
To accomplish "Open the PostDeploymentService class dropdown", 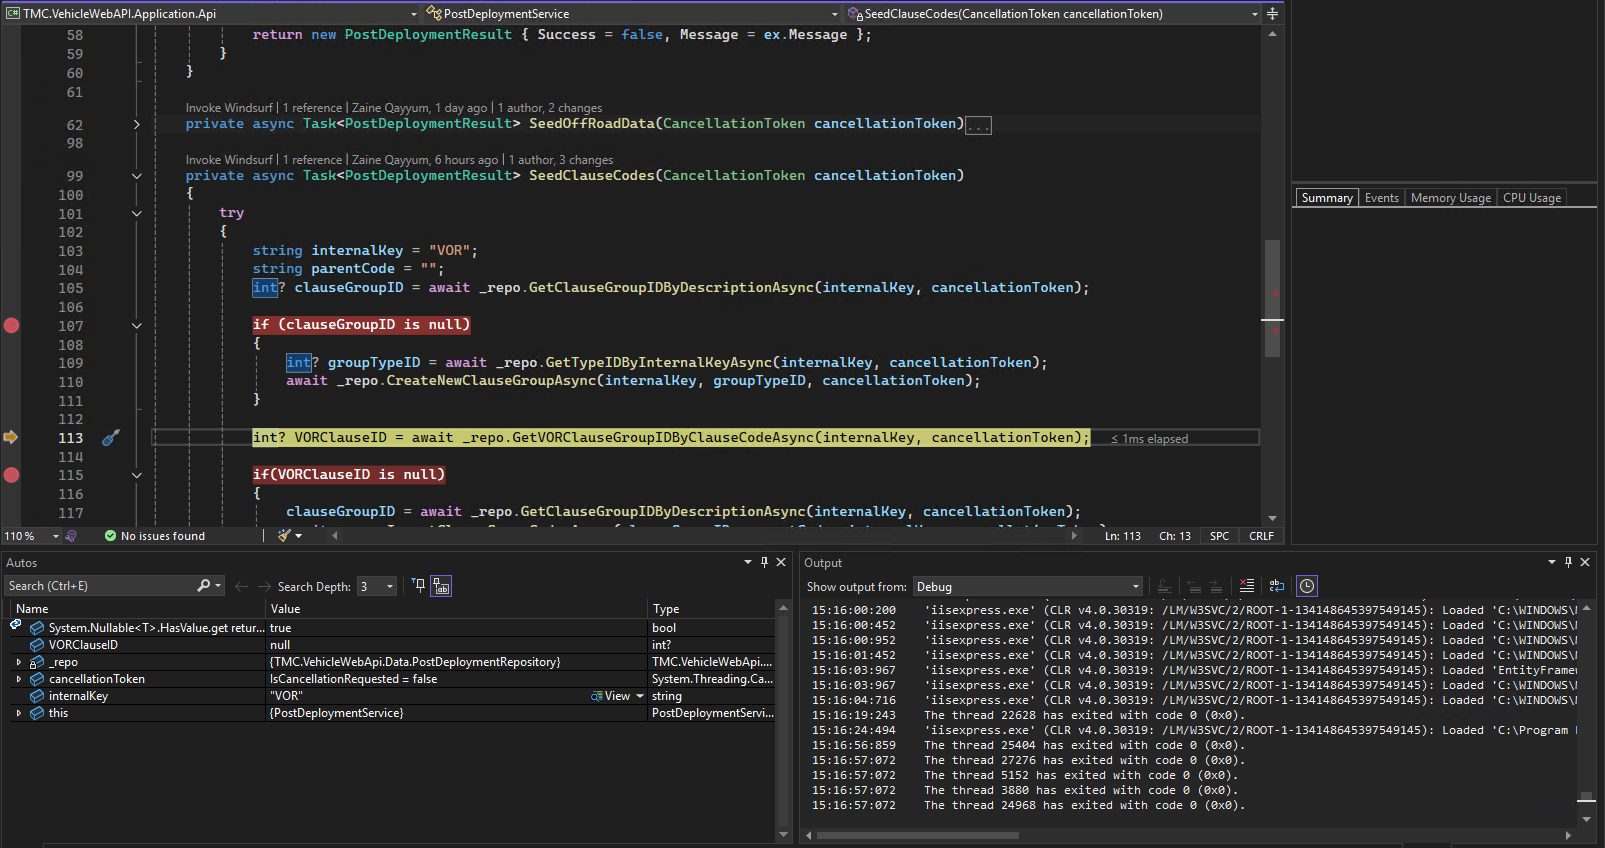I will pos(633,13).
